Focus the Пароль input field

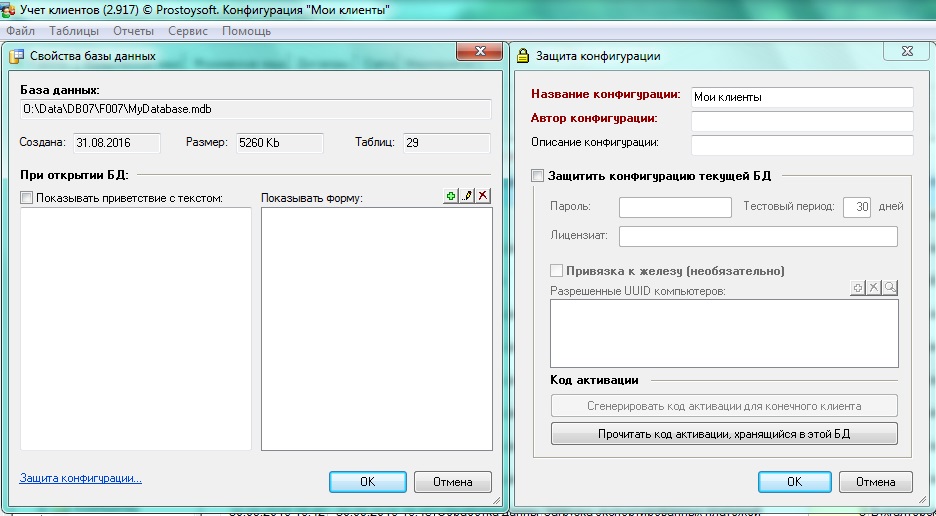coord(675,207)
